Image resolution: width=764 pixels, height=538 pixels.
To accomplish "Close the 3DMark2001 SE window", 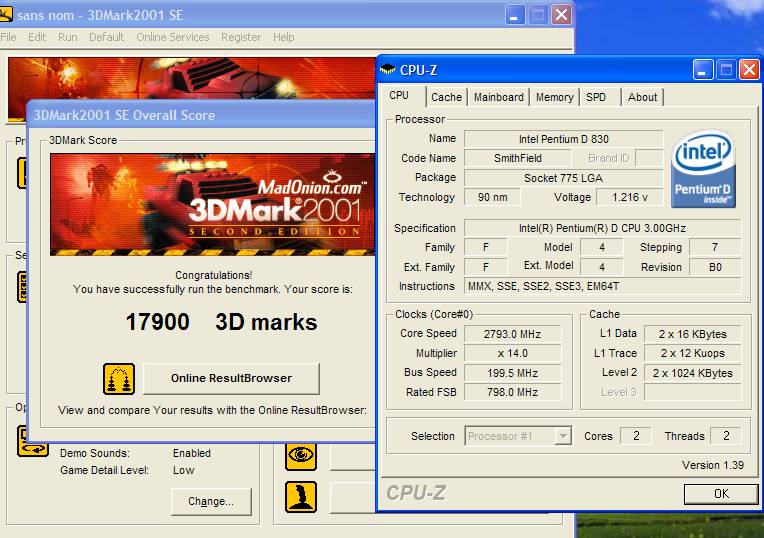I will 561,15.
